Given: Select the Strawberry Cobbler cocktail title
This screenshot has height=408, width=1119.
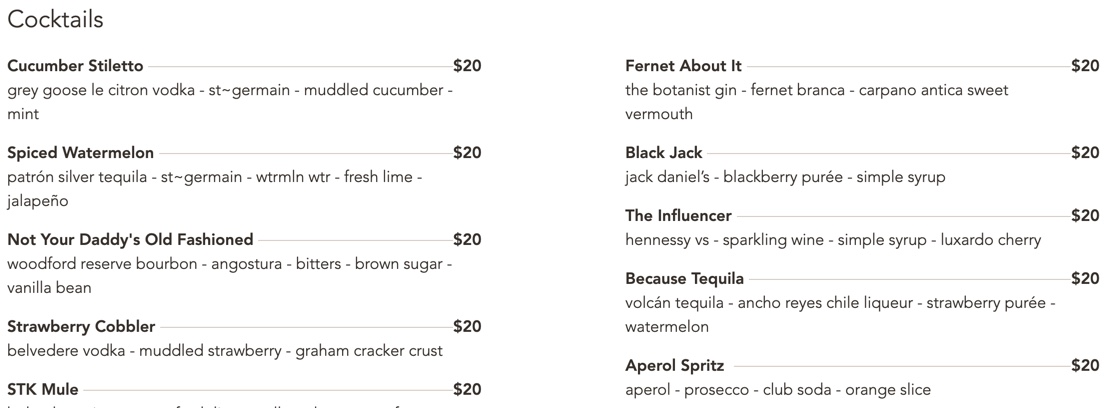Looking at the screenshot, I should 81,326.
